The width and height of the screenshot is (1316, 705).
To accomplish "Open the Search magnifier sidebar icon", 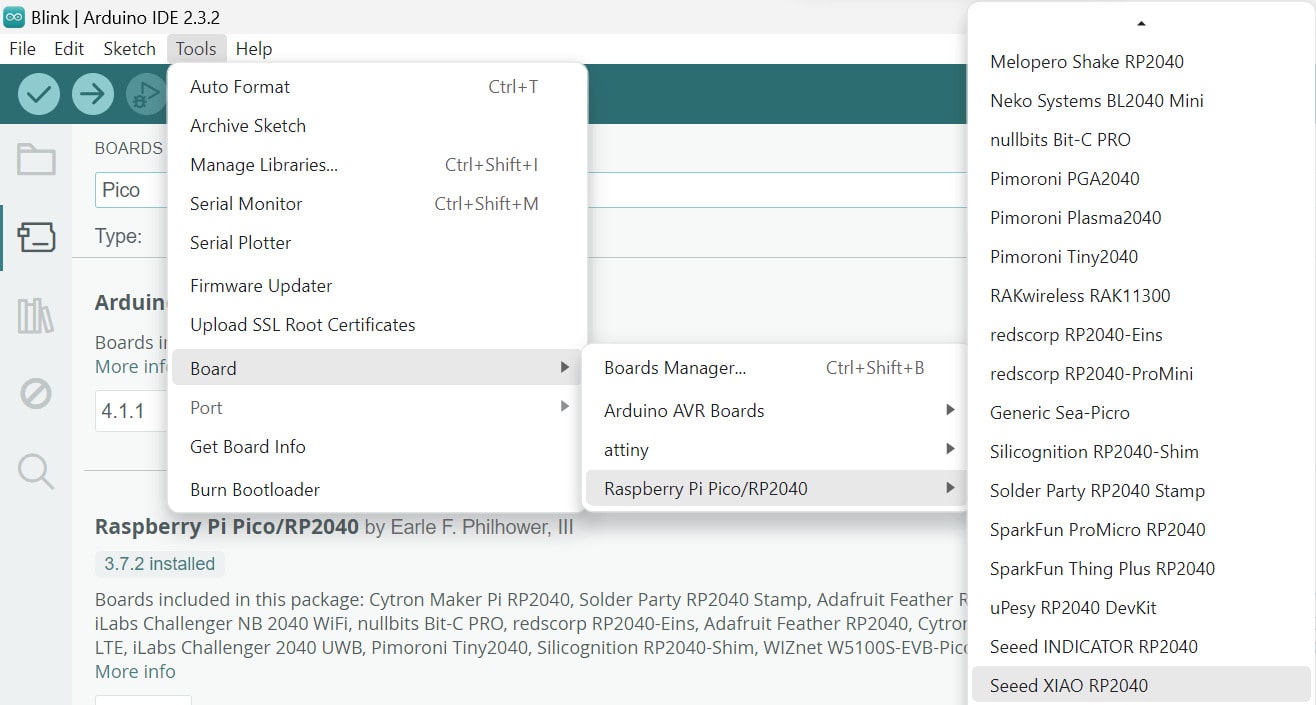I will (36, 471).
